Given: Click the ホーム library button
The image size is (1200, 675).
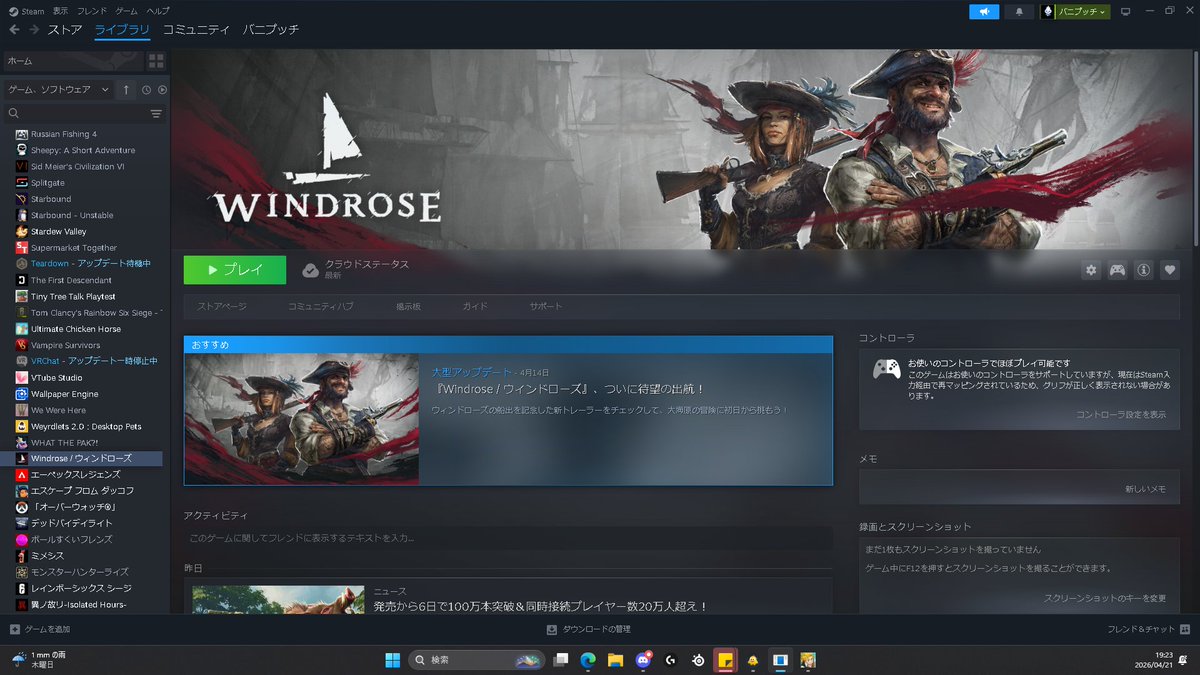Looking at the screenshot, I should 73,61.
